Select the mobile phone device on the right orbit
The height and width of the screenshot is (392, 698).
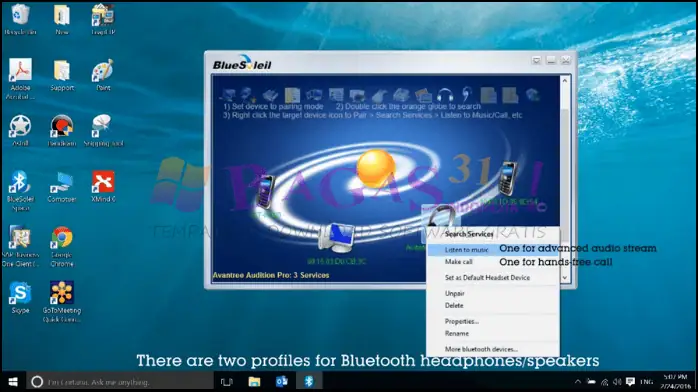(507, 178)
